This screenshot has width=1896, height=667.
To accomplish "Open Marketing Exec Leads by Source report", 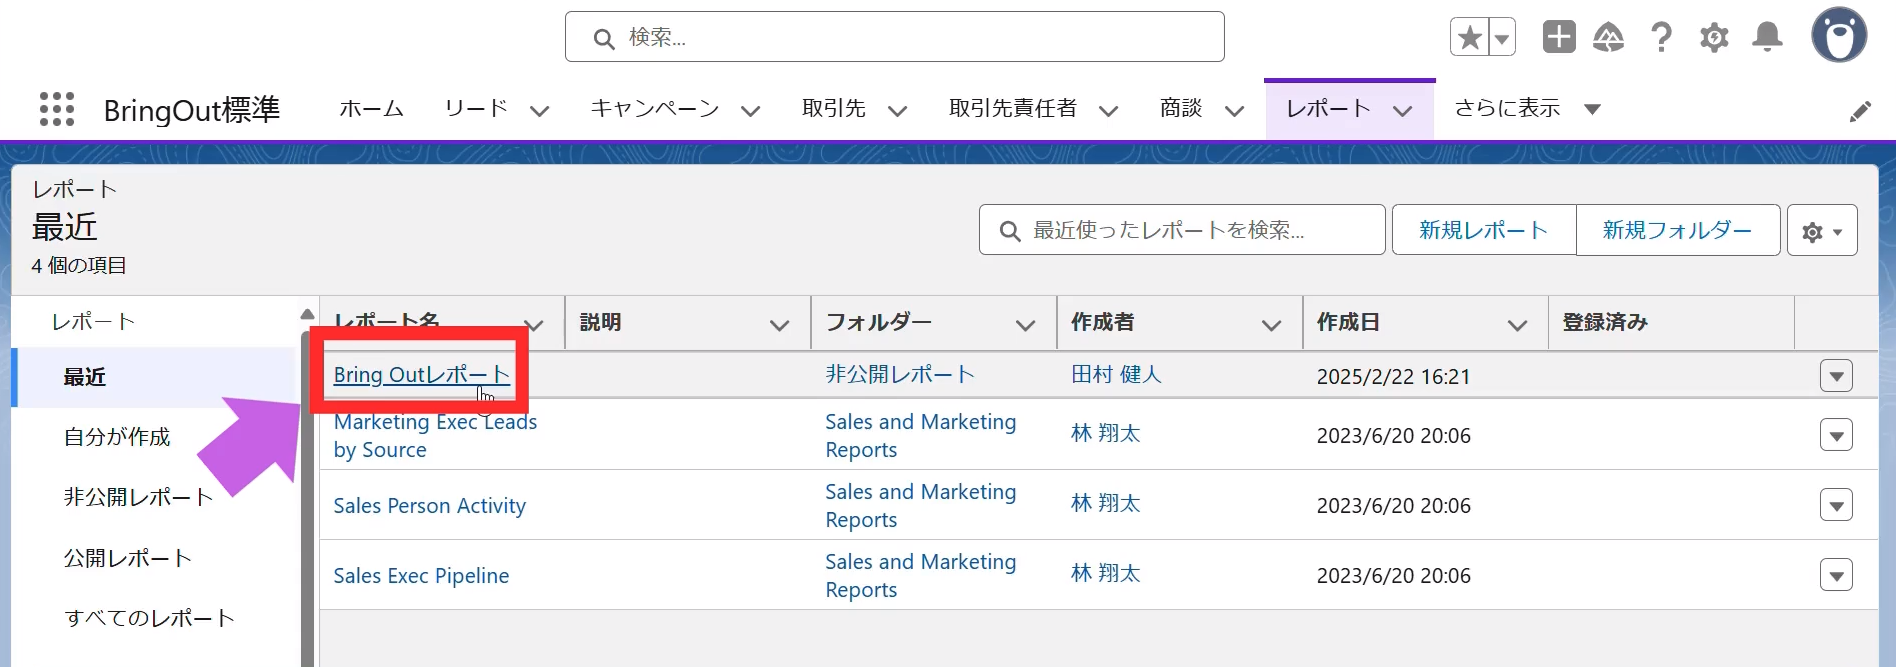I will point(435,436).
